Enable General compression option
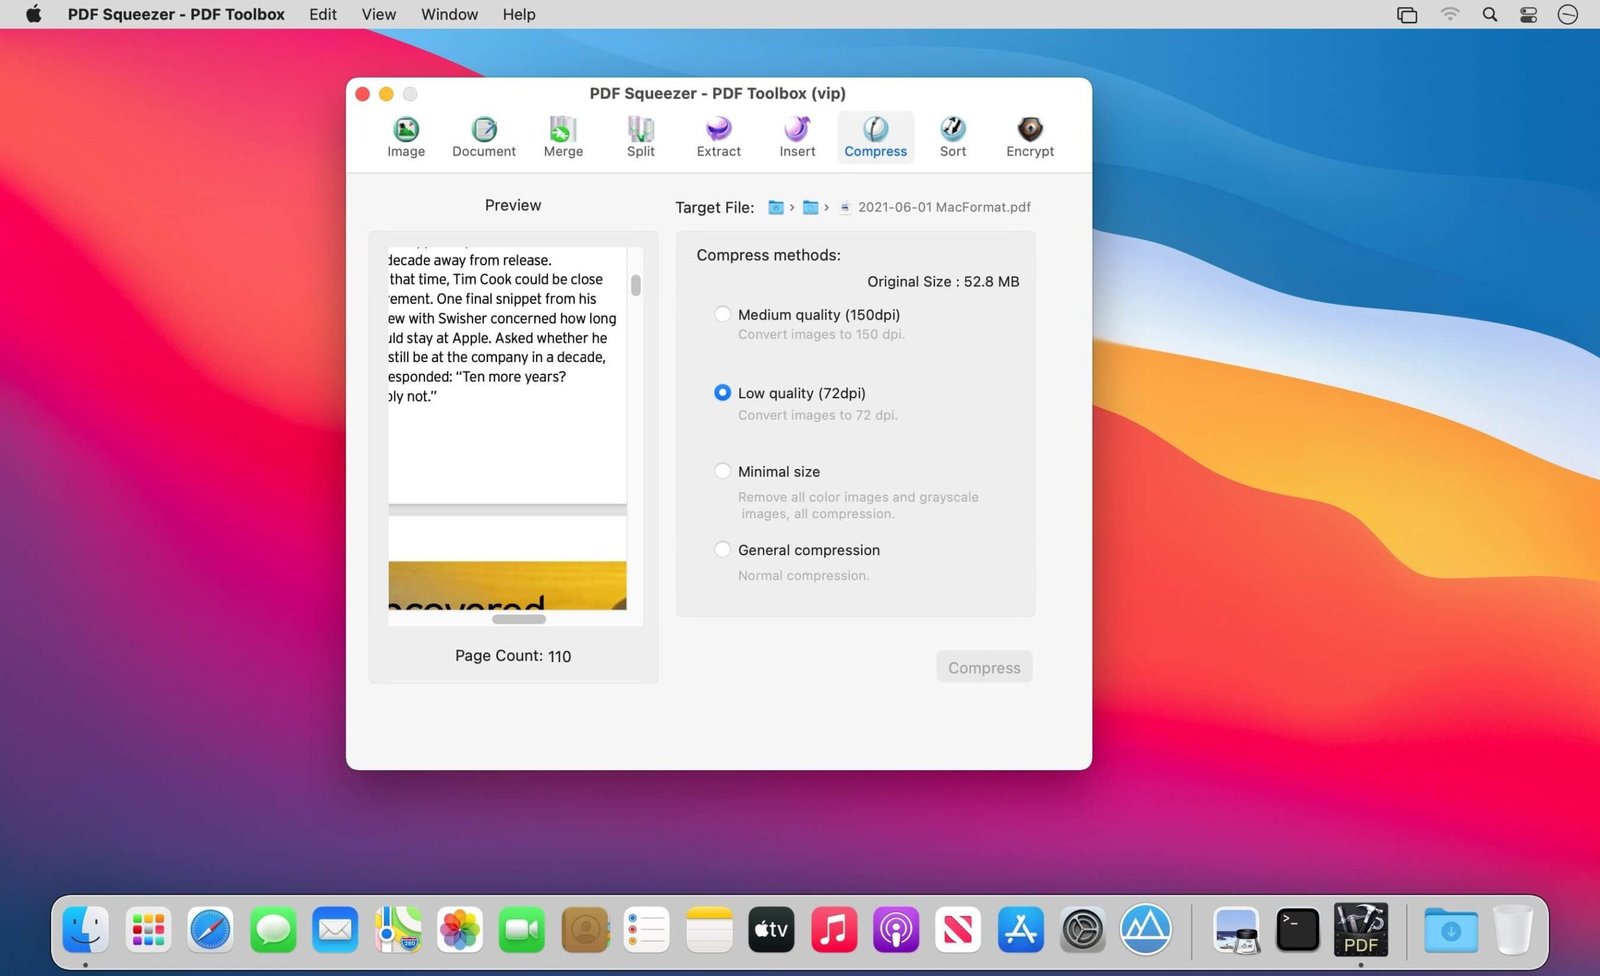 (x=722, y=549)
